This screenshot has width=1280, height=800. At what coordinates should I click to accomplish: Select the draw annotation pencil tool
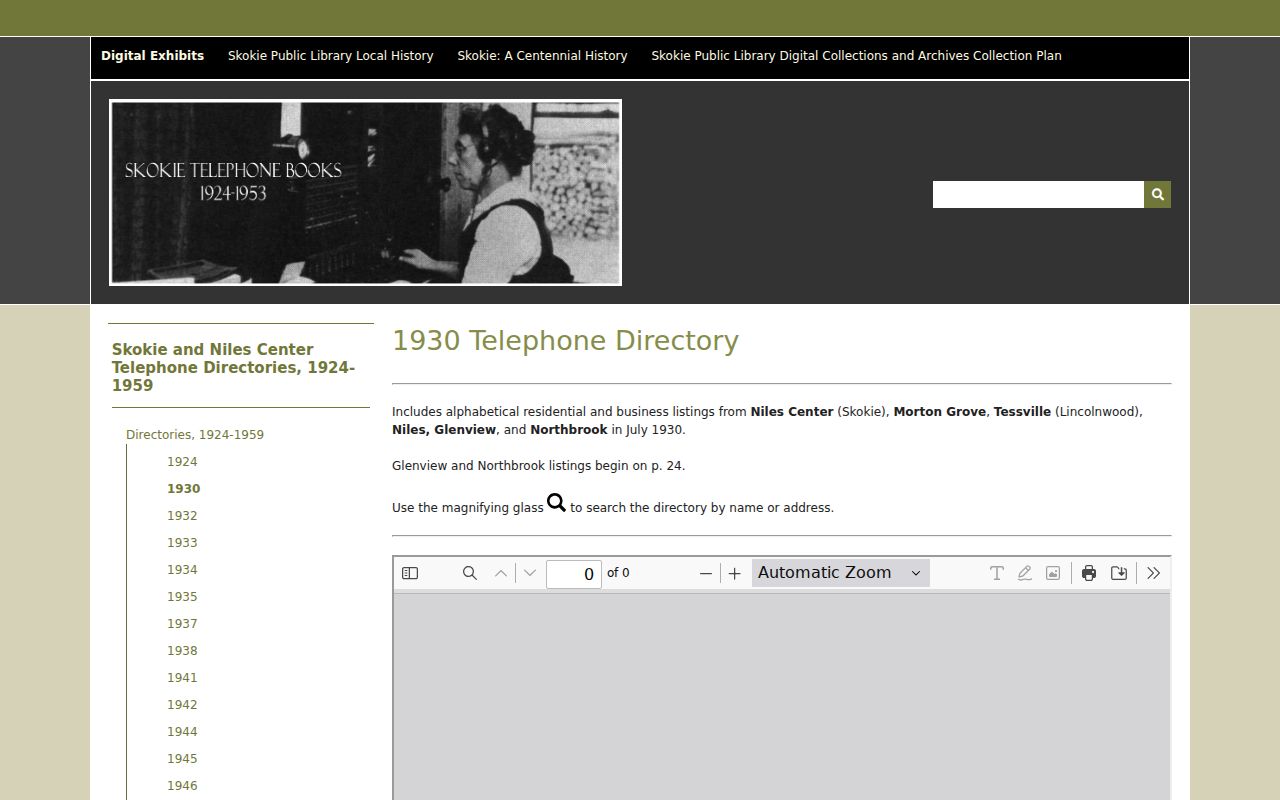click(x=1025, y=573)
